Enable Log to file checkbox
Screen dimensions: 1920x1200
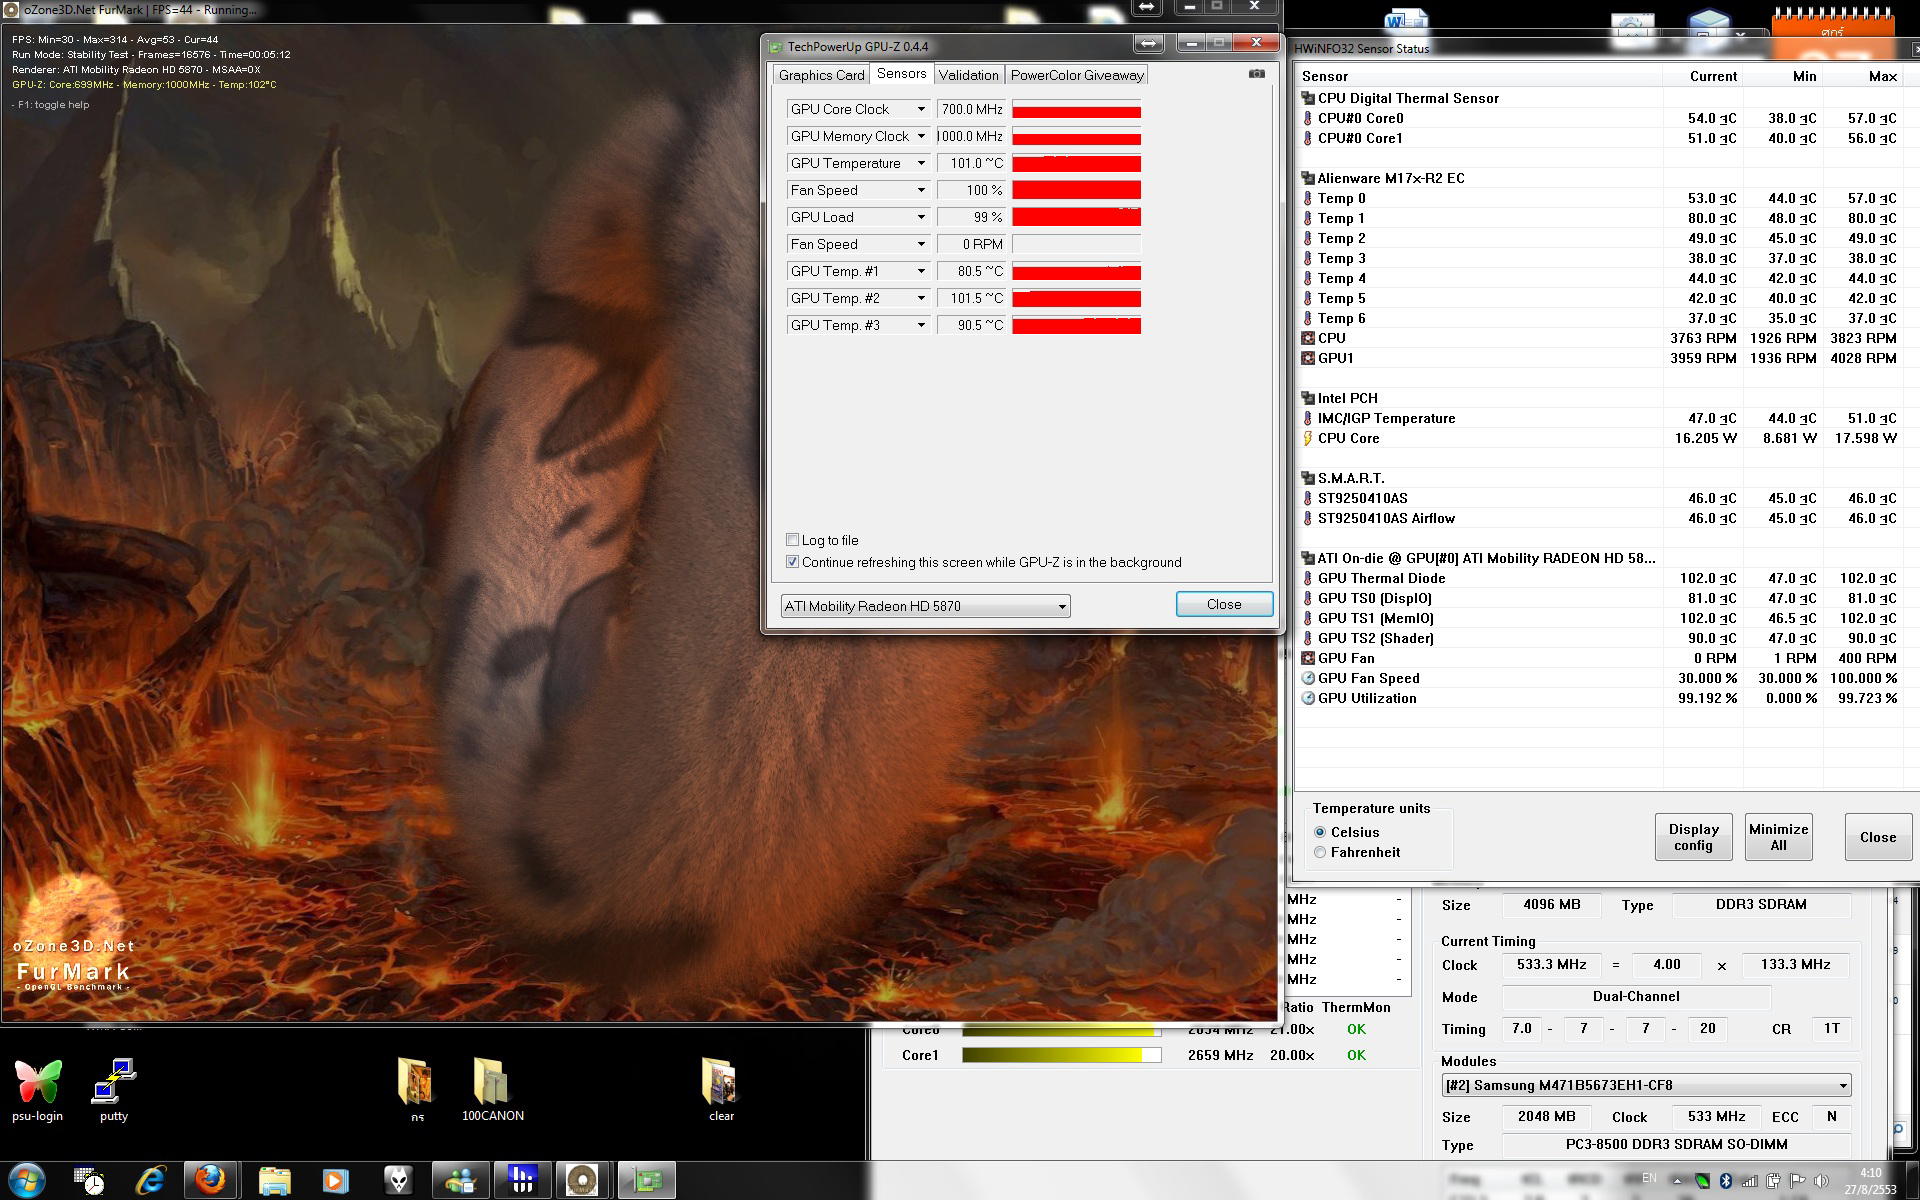click(x=792, y=540)
